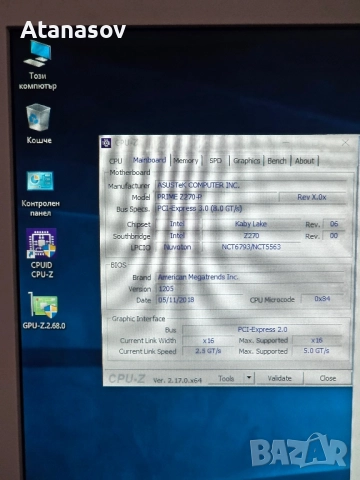Click the Max. Supported speed 5.0 GT/s
The image size is (360, 480).
[x=317, y=351]
